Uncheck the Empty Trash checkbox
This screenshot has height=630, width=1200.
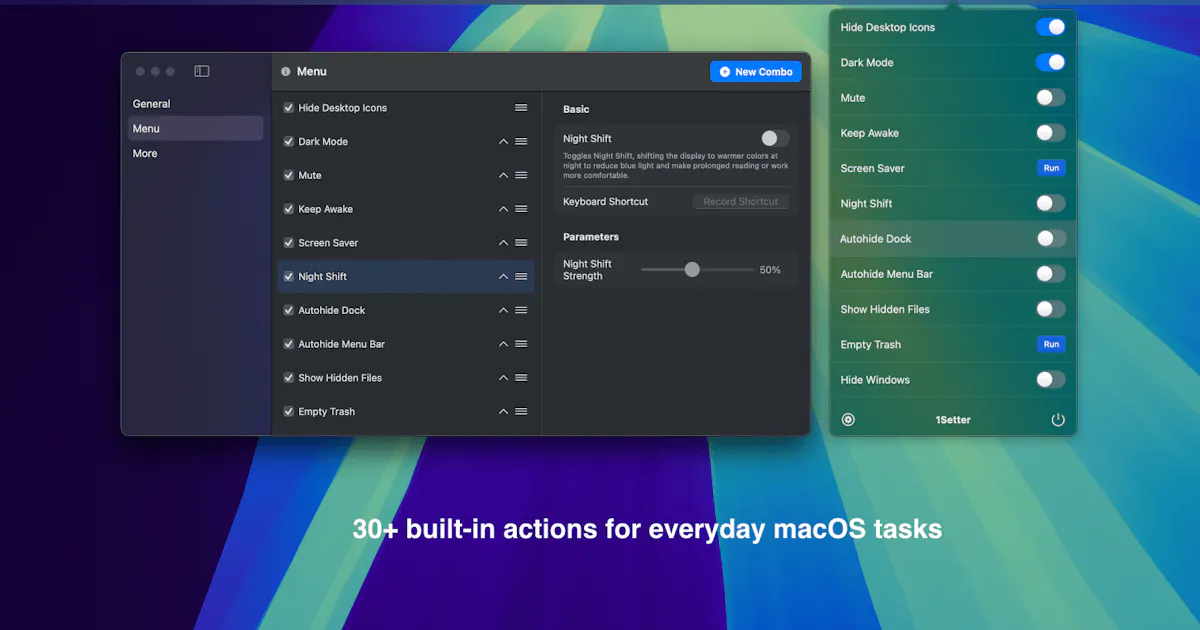(x=289, y=412)
